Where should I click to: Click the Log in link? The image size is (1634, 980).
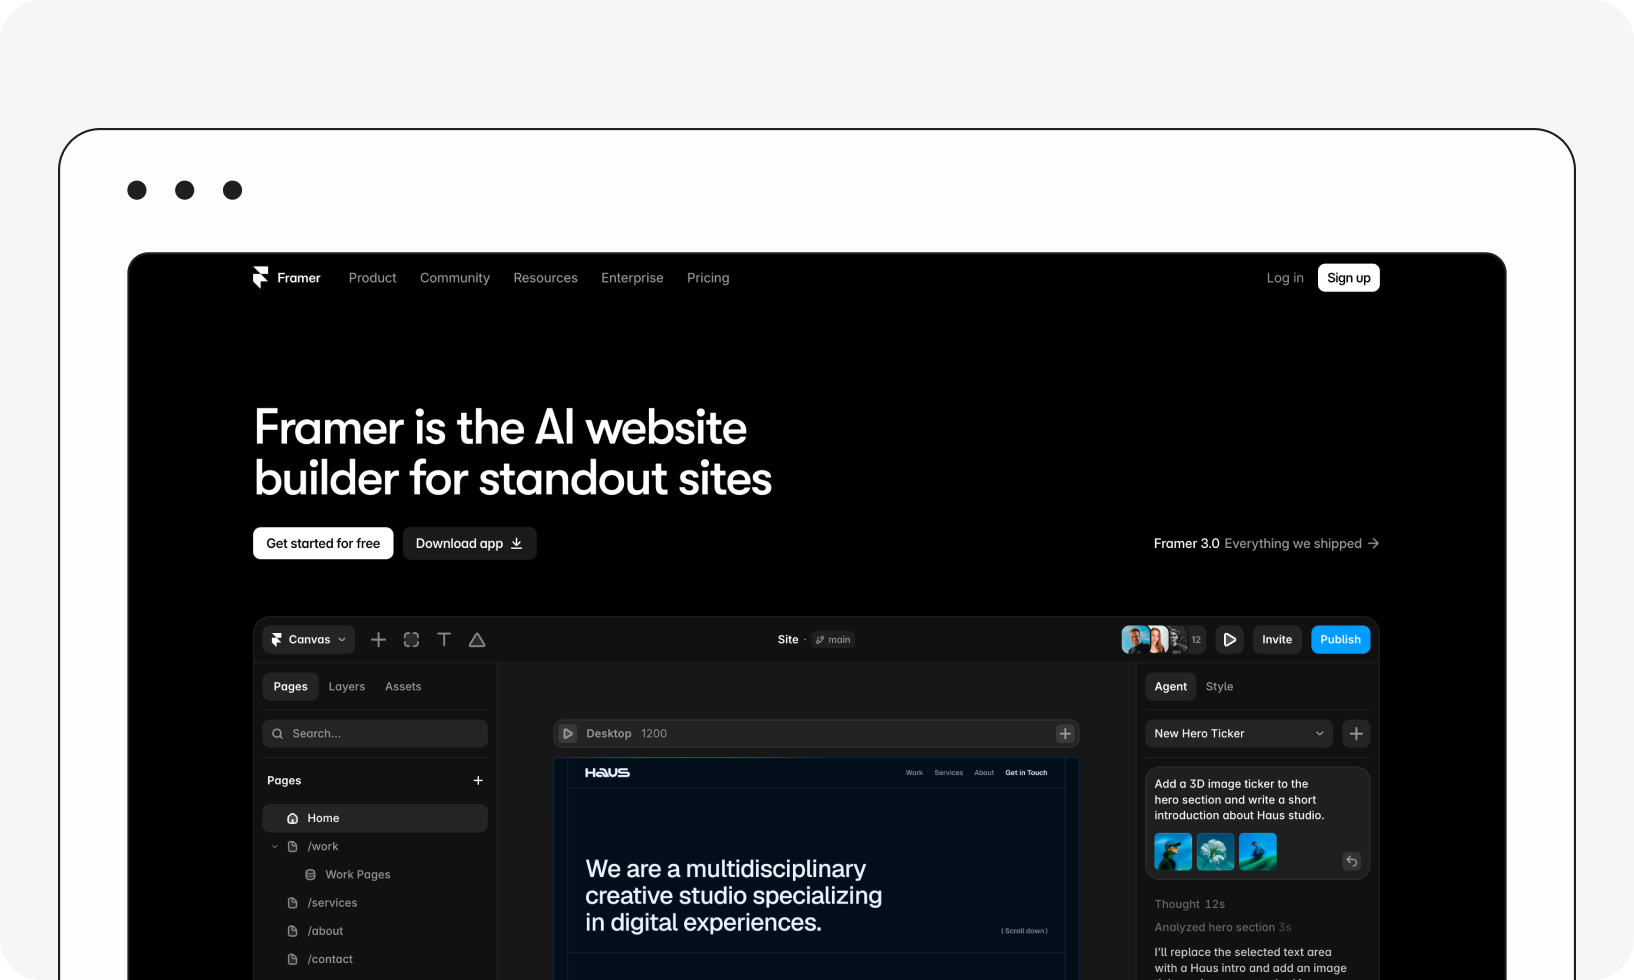1285,278
